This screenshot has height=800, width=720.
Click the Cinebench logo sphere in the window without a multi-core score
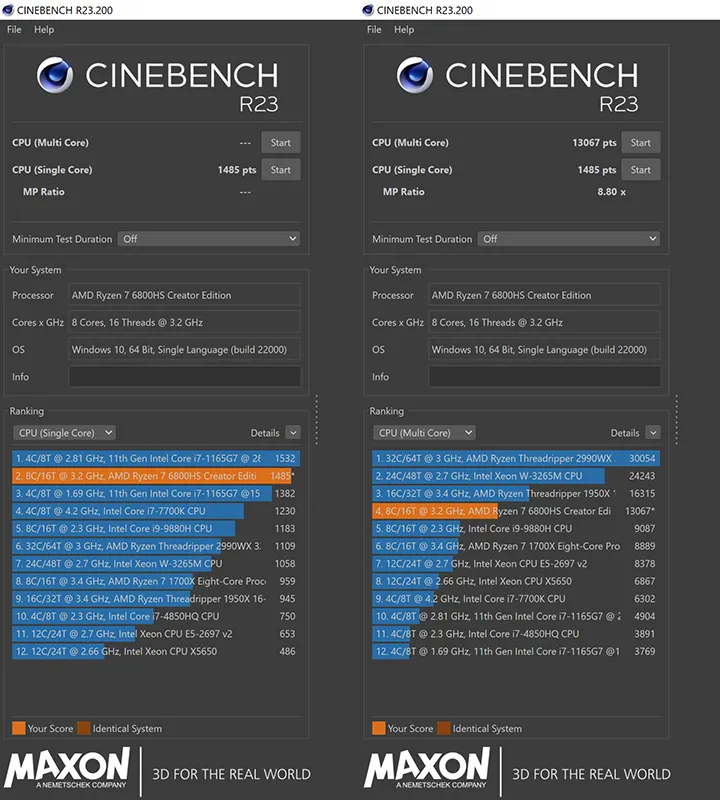point(55,76)
